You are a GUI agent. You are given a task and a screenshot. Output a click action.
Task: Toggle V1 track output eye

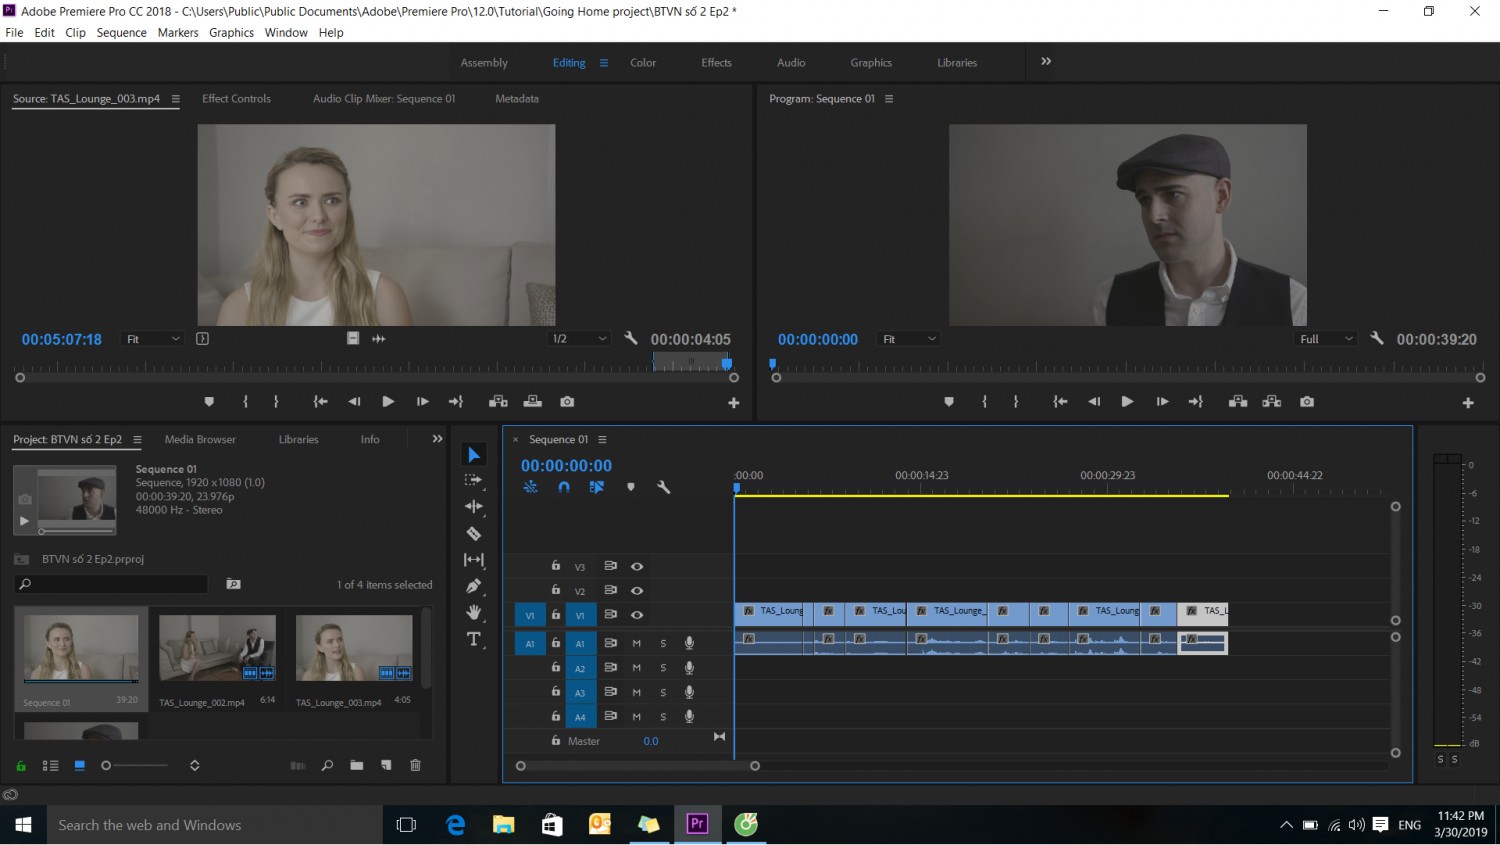(x=637, y=615)
